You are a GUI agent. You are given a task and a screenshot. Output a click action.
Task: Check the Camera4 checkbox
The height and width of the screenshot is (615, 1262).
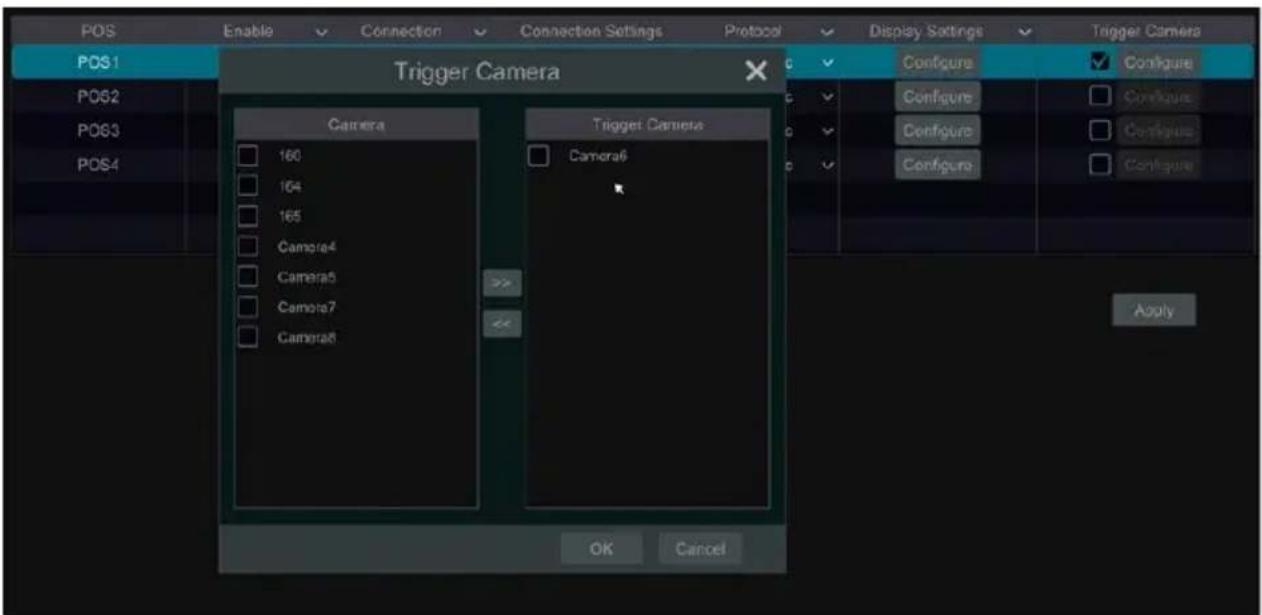coord(249,246)
